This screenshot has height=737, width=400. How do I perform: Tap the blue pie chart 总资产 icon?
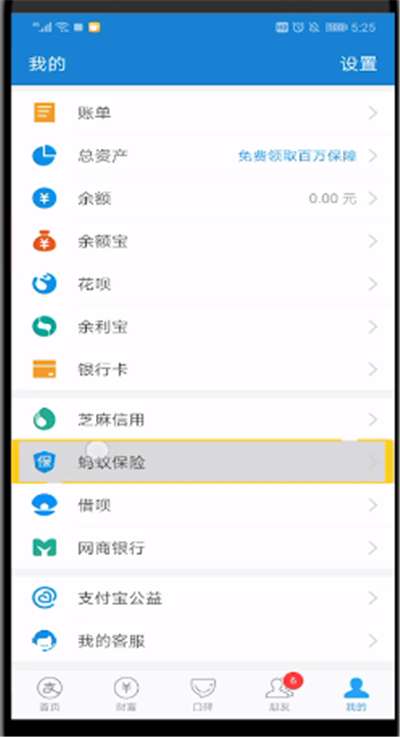pos(44,156)
